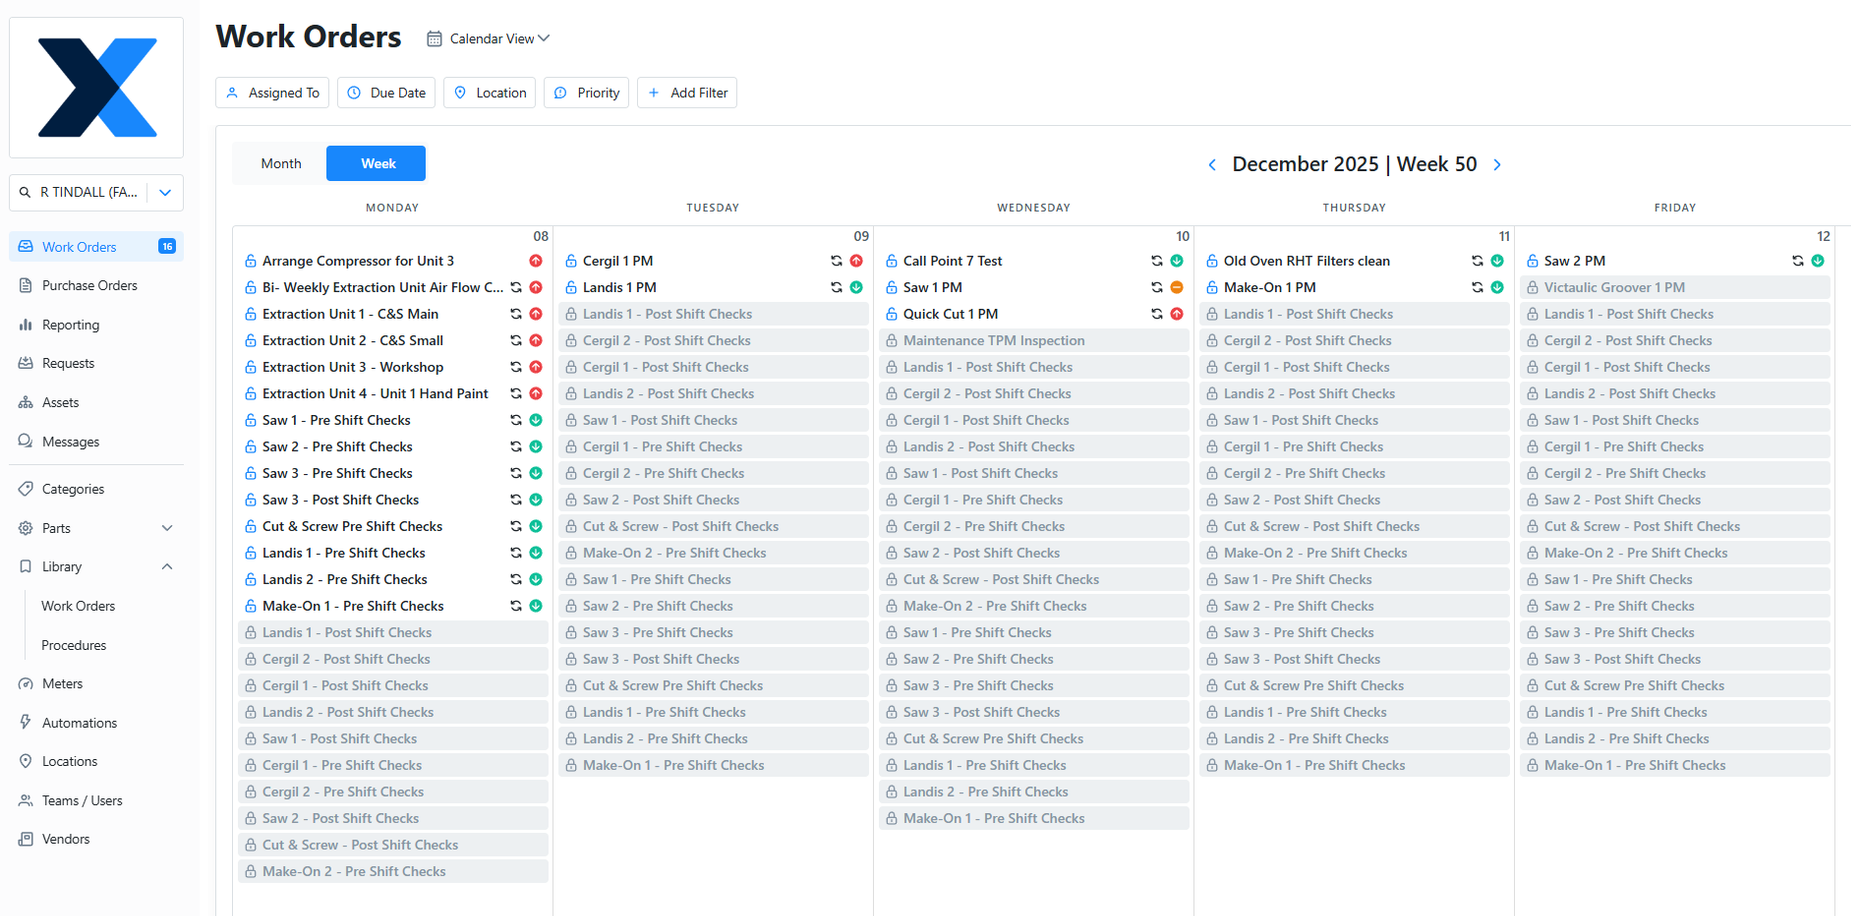Expand the R TINDALL assignee dropdown
This screenshot has height=916, width=1851.
coord(165,192)
